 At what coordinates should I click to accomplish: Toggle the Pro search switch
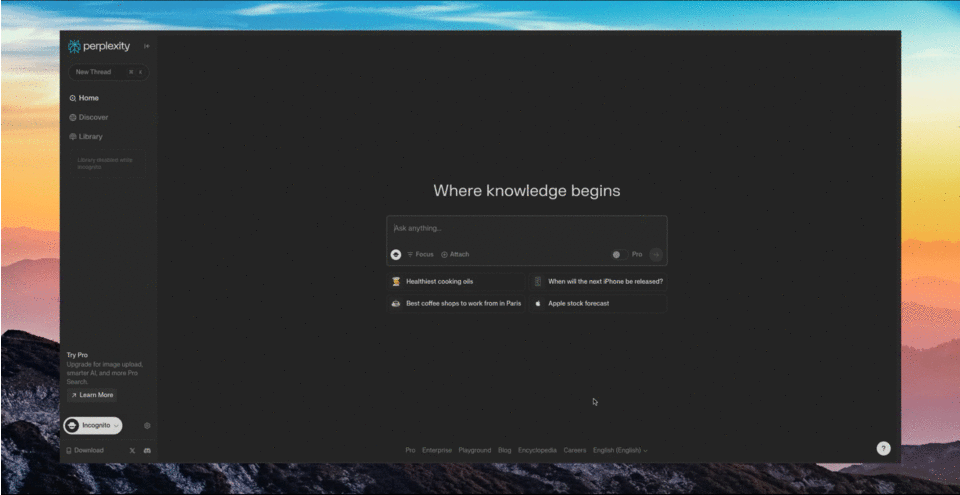[618, 255]
